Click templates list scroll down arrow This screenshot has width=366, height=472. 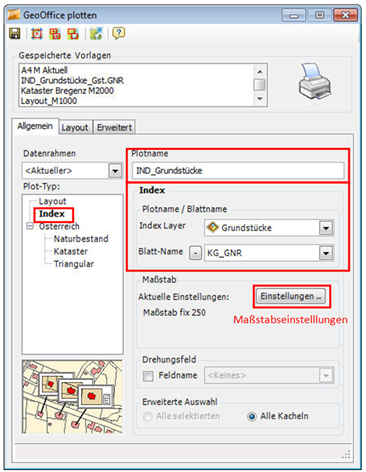point(260,99)
